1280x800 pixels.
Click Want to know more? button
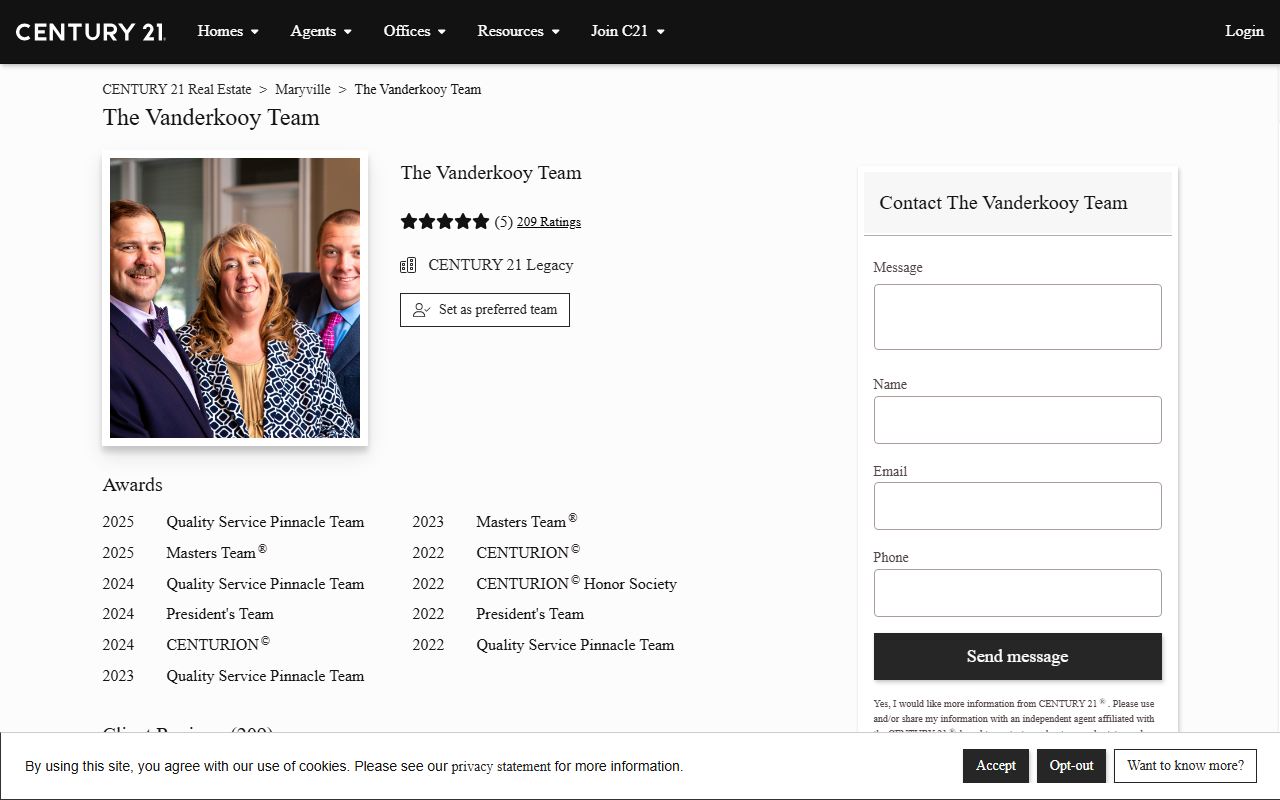click(x=1185, y=766)
